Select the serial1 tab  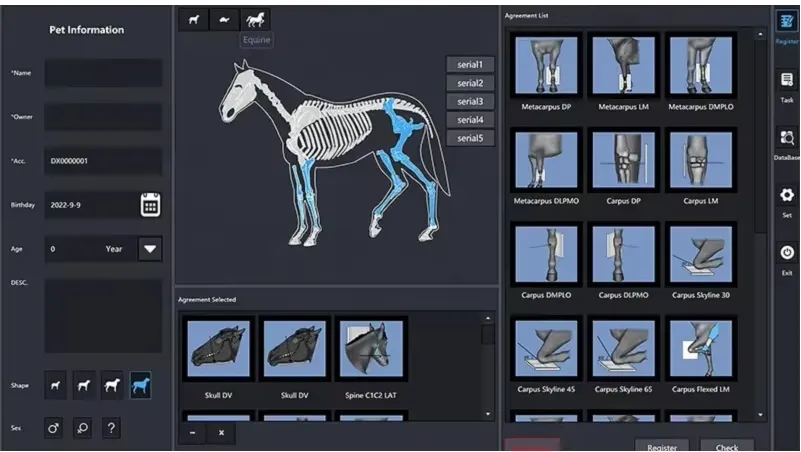click(x=470, y=65)
